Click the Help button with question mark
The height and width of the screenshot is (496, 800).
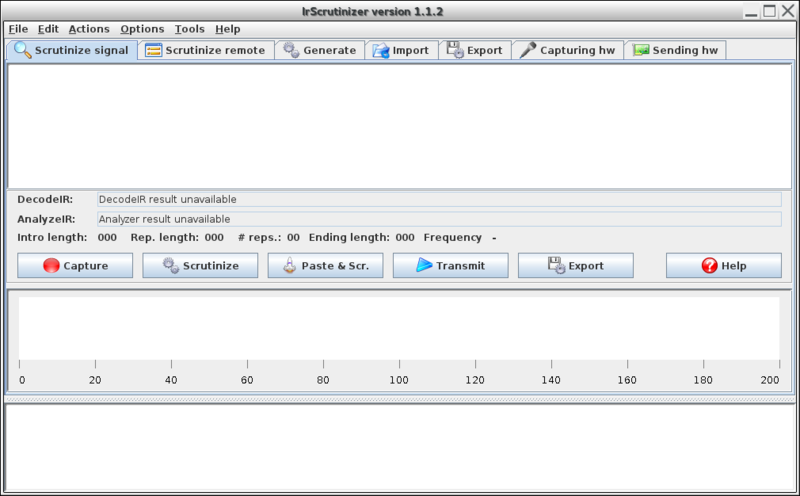[x=723, y=266]
